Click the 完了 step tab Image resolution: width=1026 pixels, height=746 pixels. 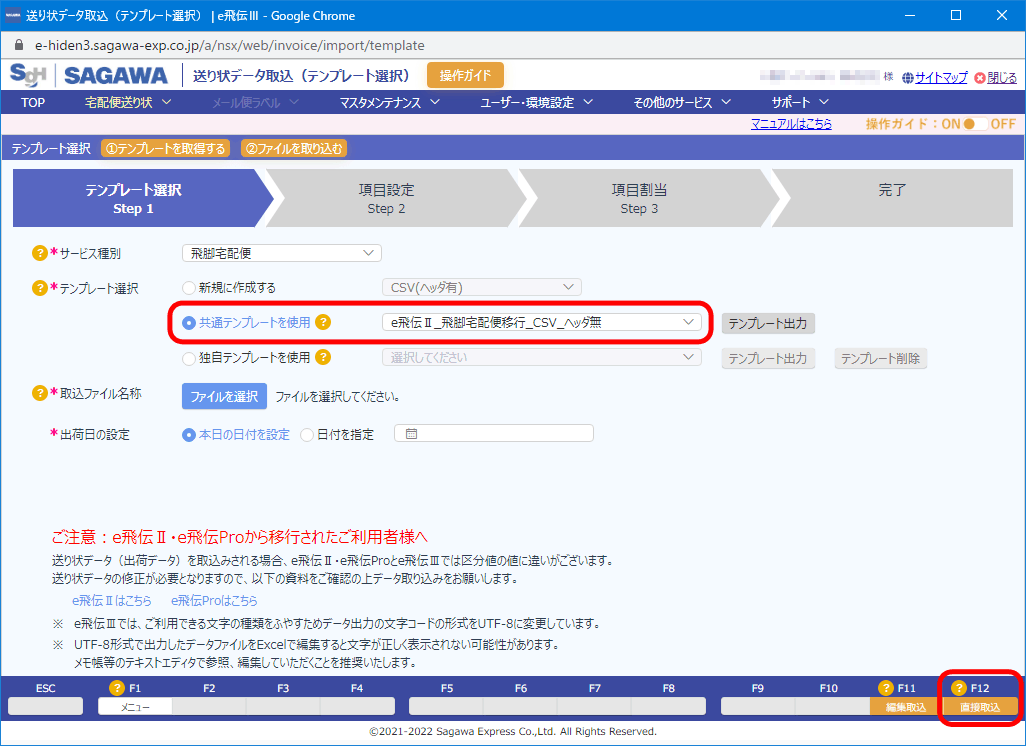[x=892, y=198]
